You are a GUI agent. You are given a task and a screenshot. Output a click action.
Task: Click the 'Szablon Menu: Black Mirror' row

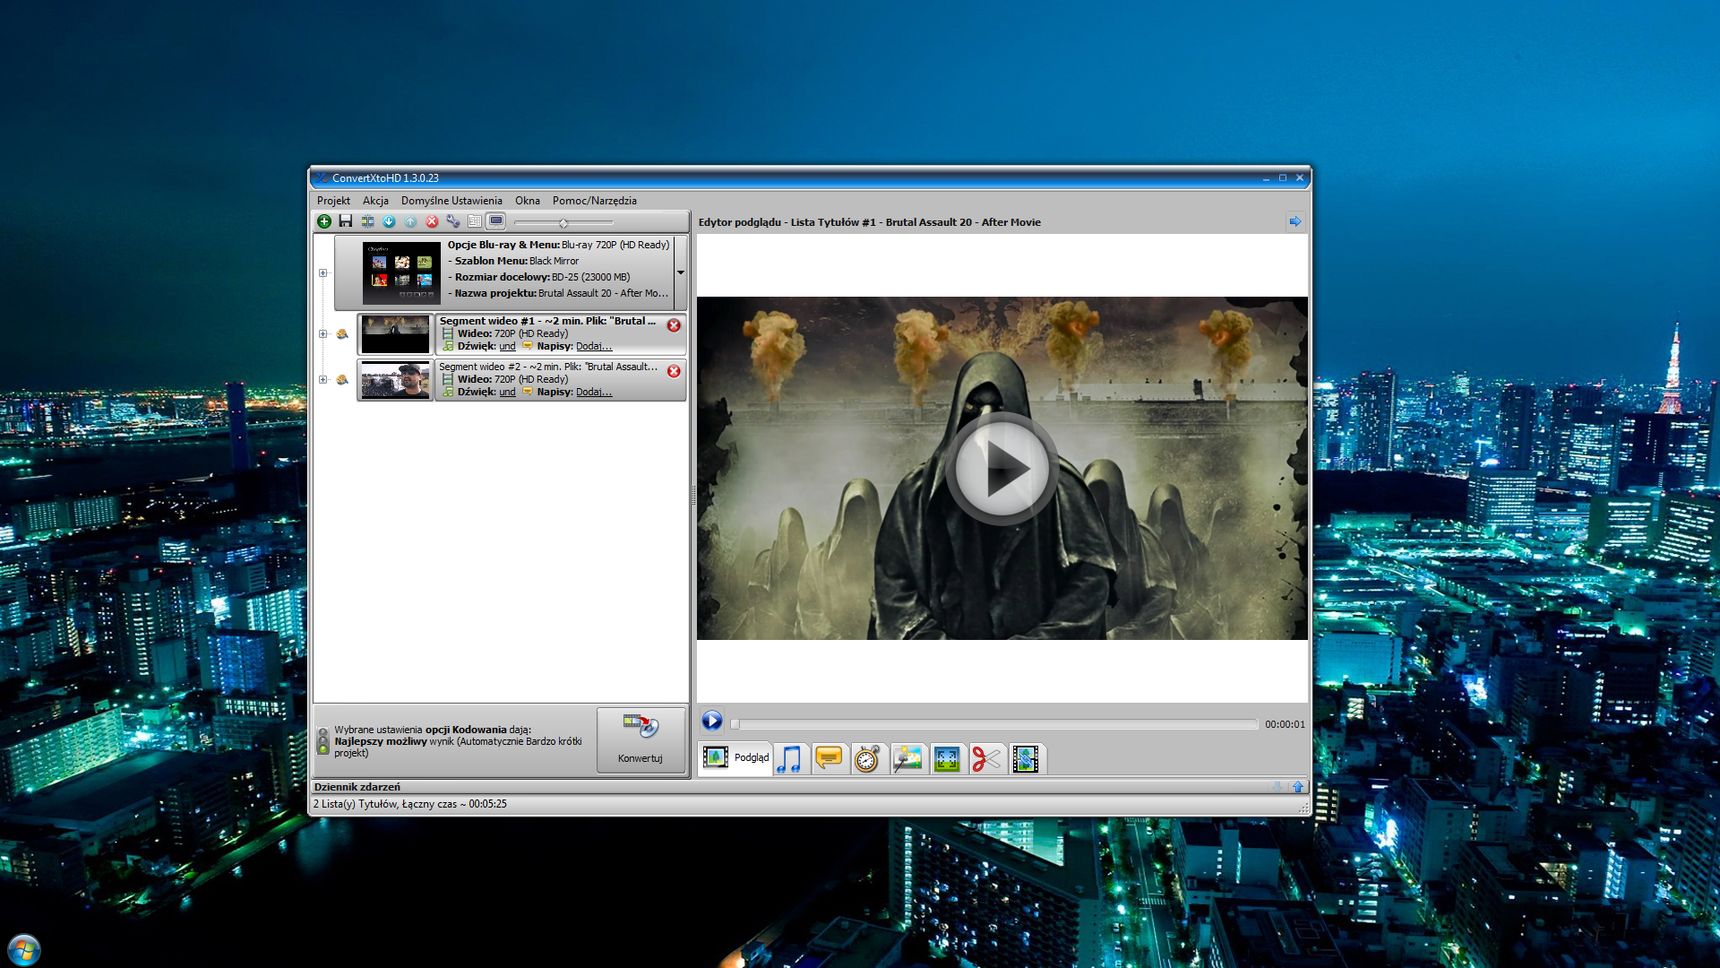tap(513, 260)
